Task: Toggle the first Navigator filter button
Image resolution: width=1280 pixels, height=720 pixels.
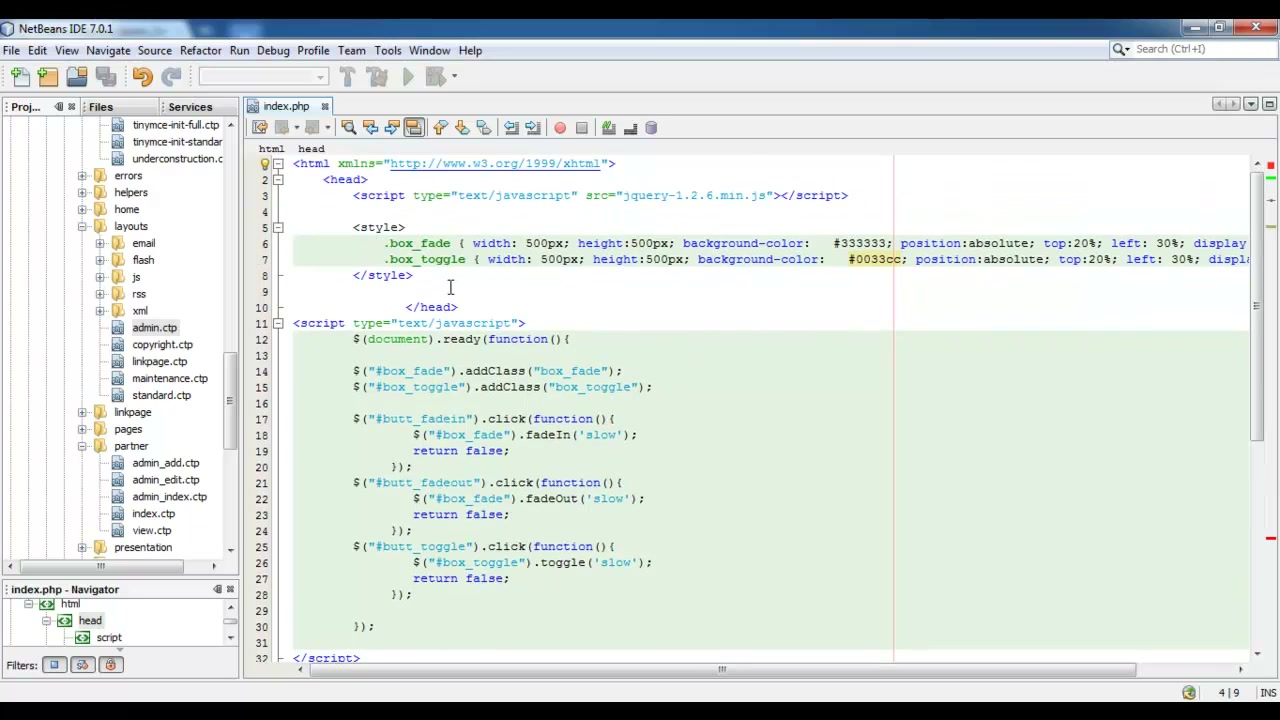Action: coord(54,665)
